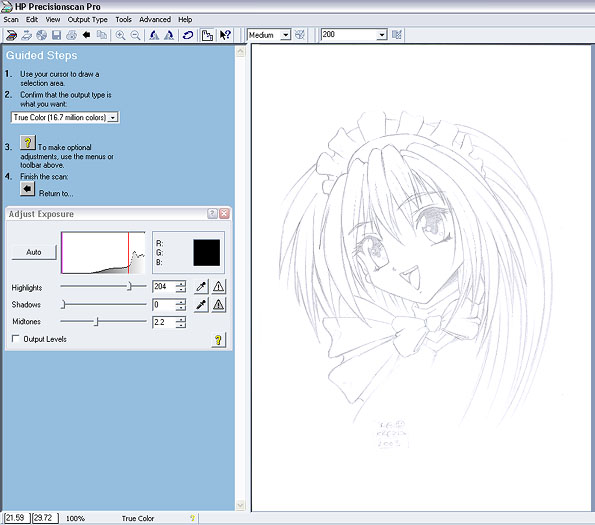Open the Output Type menu
Screen dimensions: 595x525
point(87,20)
